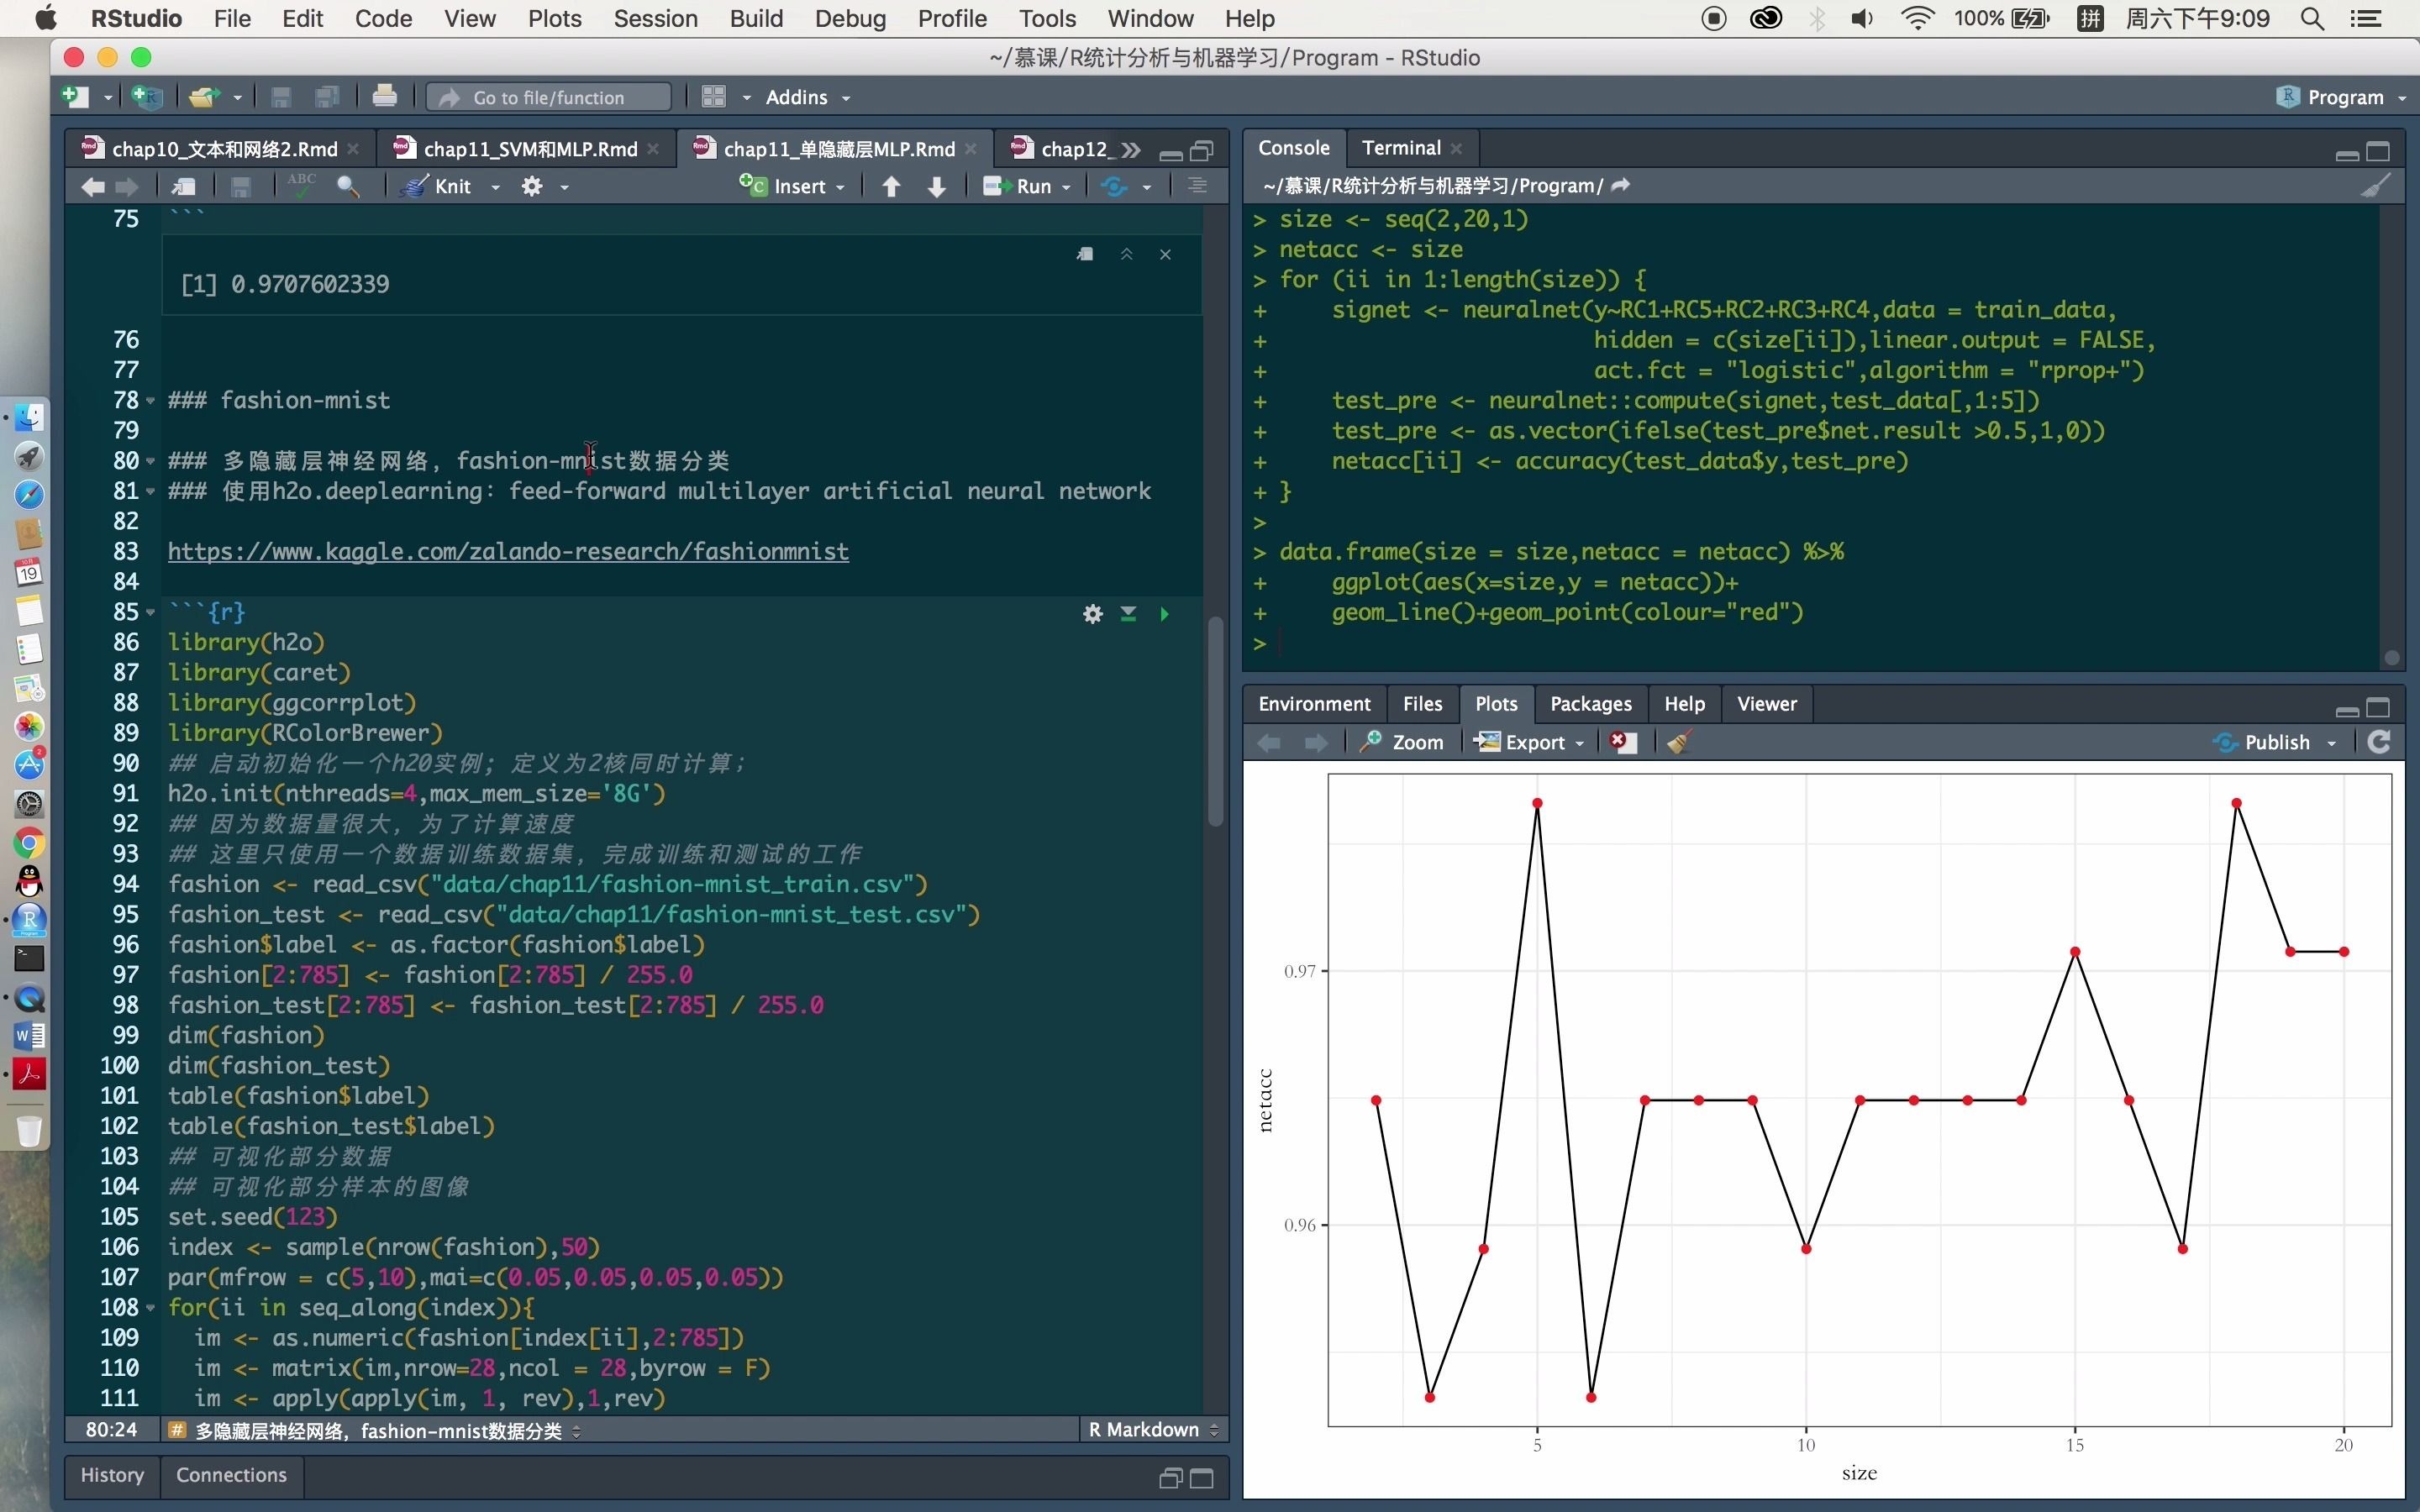The height and width of the screenshot is (1512, 2420).
Task: Collapse chunk output chevron icon
Action: pos(1126,255)
